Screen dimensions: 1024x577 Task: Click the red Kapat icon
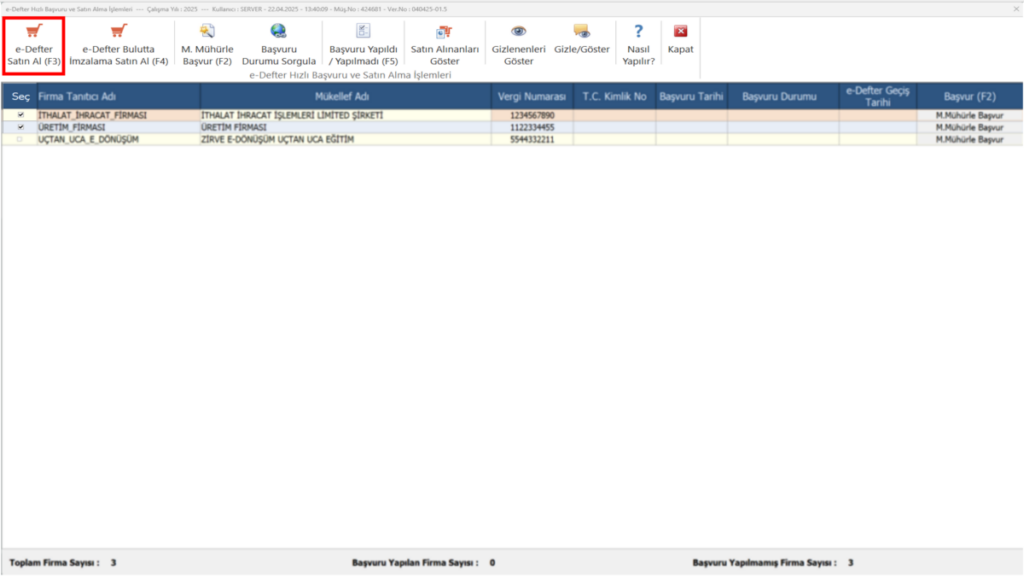click(680, 31)
